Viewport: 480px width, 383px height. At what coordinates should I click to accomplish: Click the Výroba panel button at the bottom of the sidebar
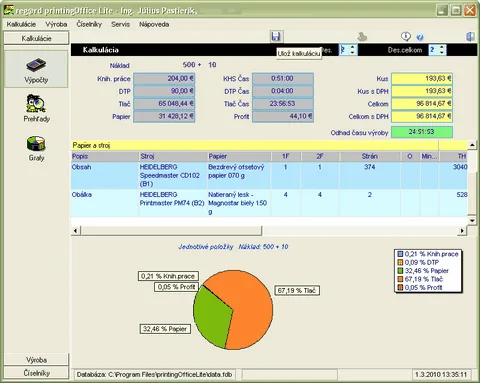pyautogui.click(x=36, y=360)
